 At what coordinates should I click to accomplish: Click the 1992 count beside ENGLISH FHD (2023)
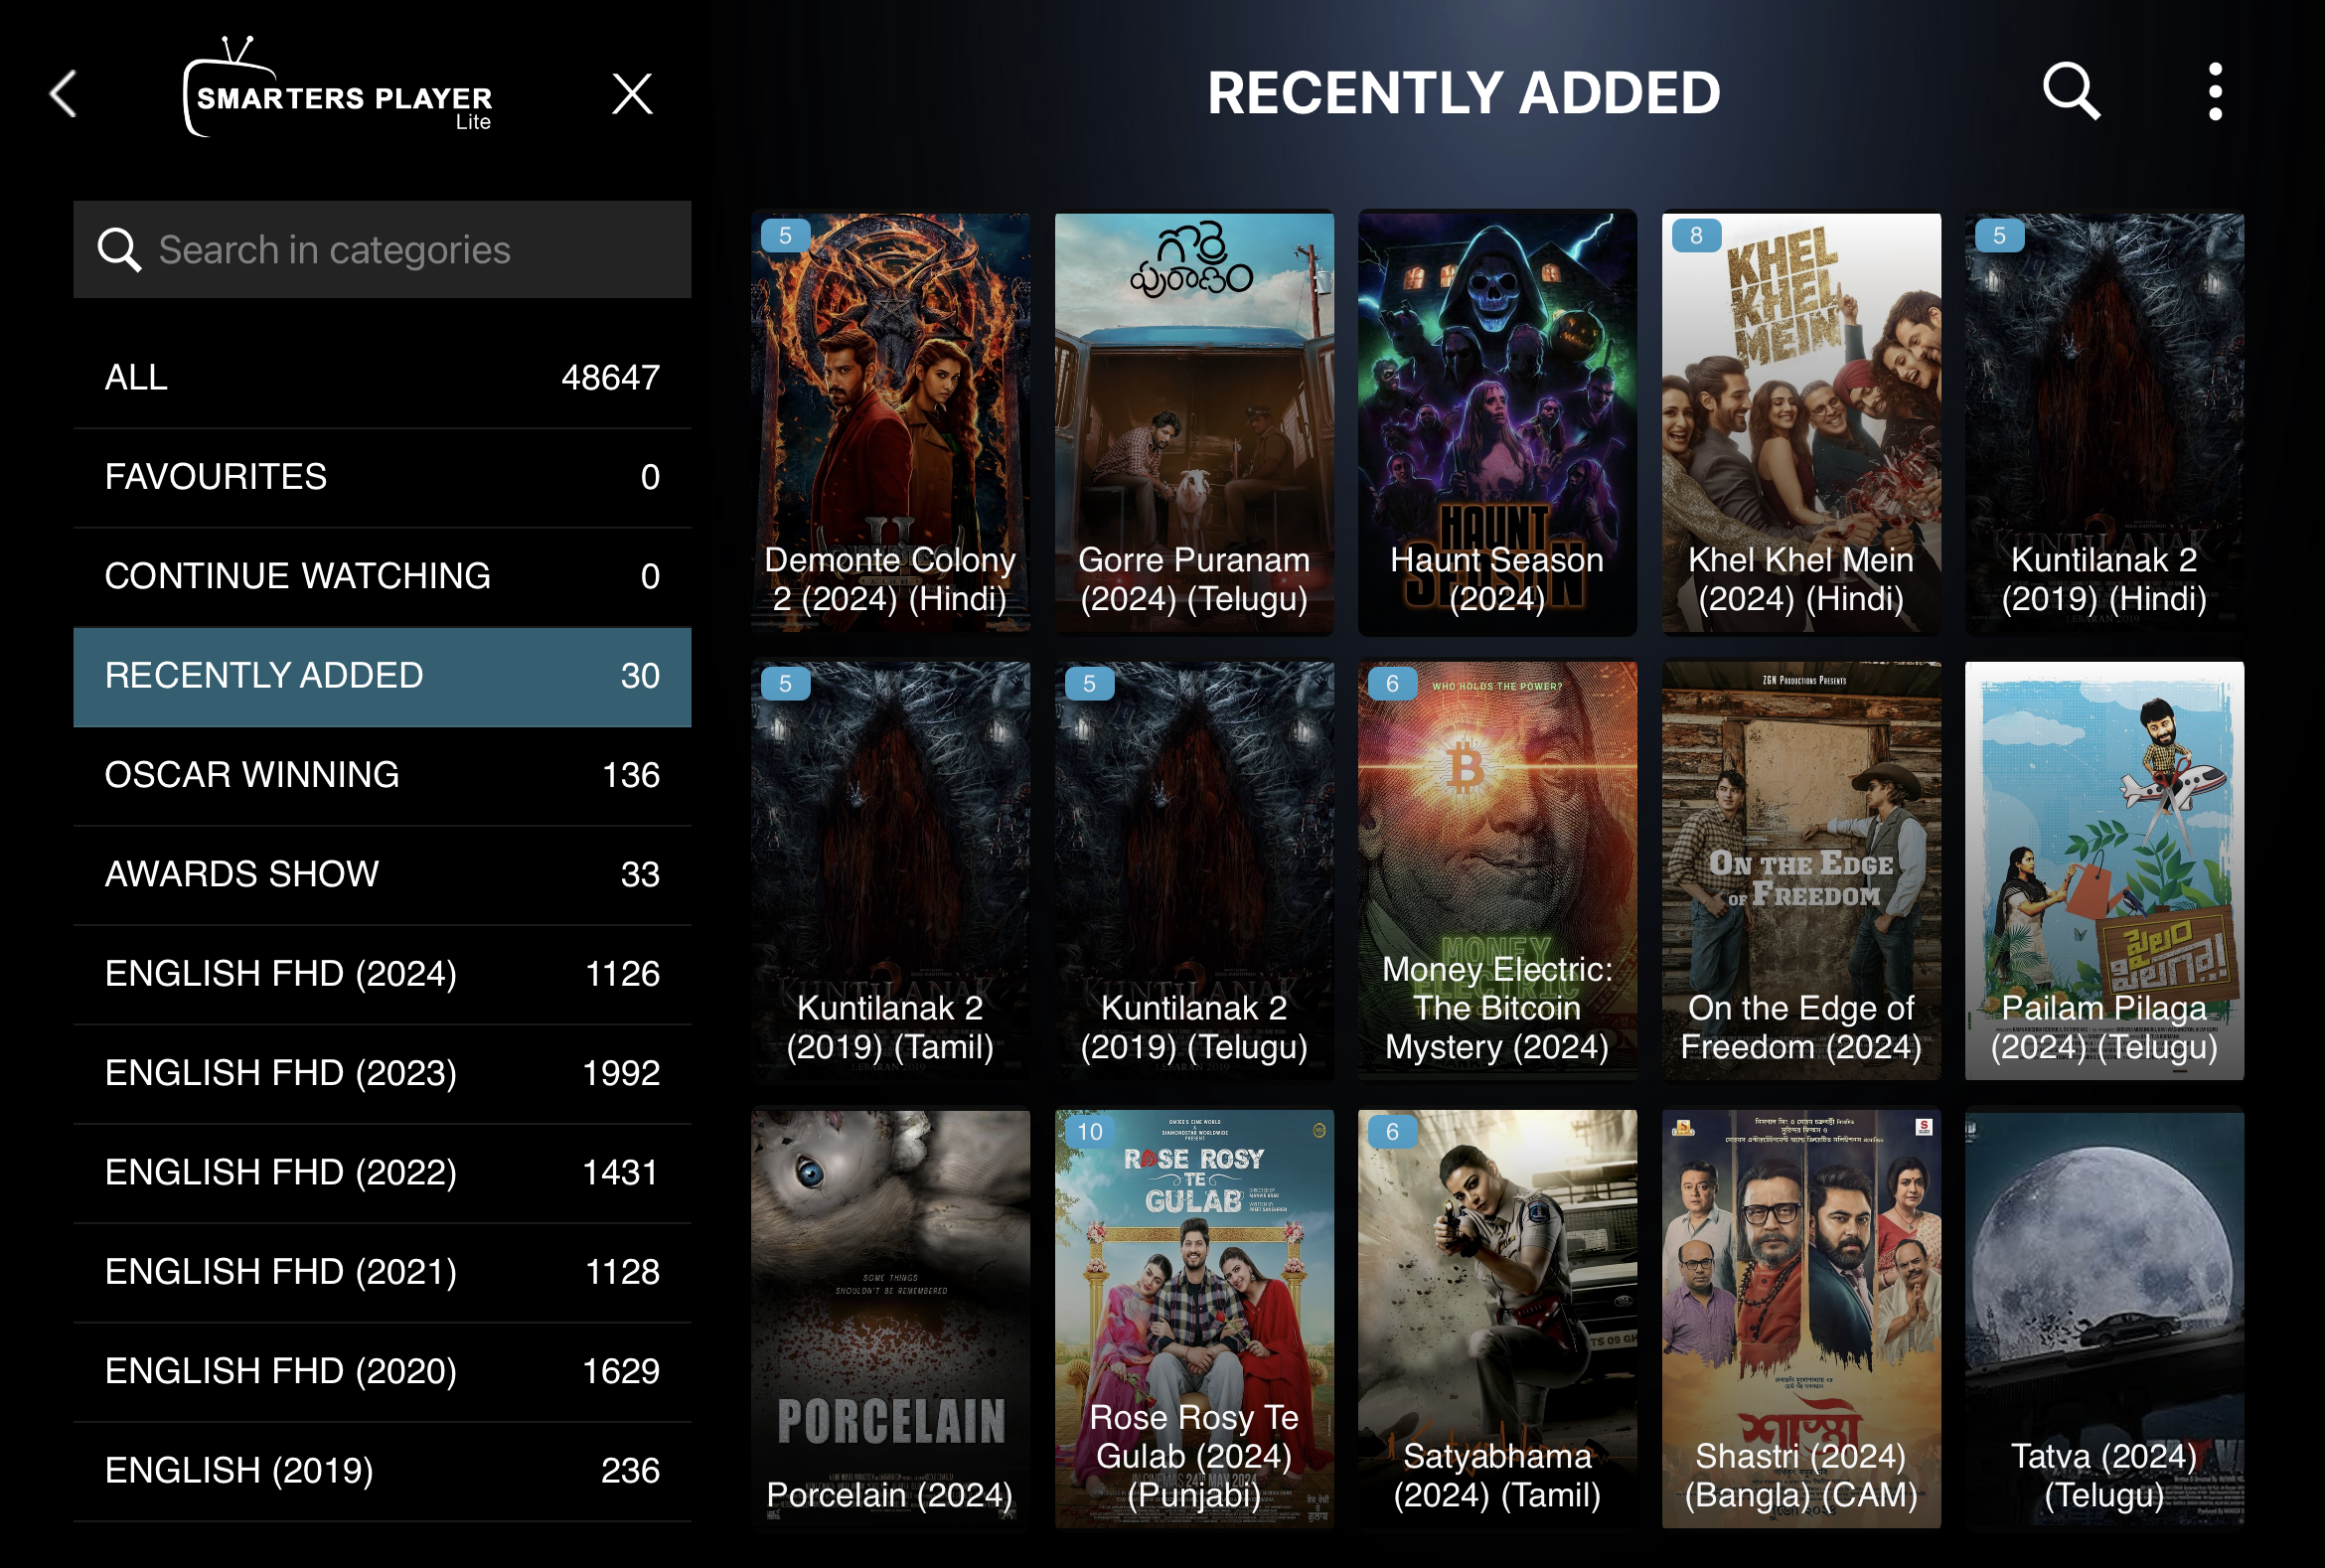point(621,1073)
